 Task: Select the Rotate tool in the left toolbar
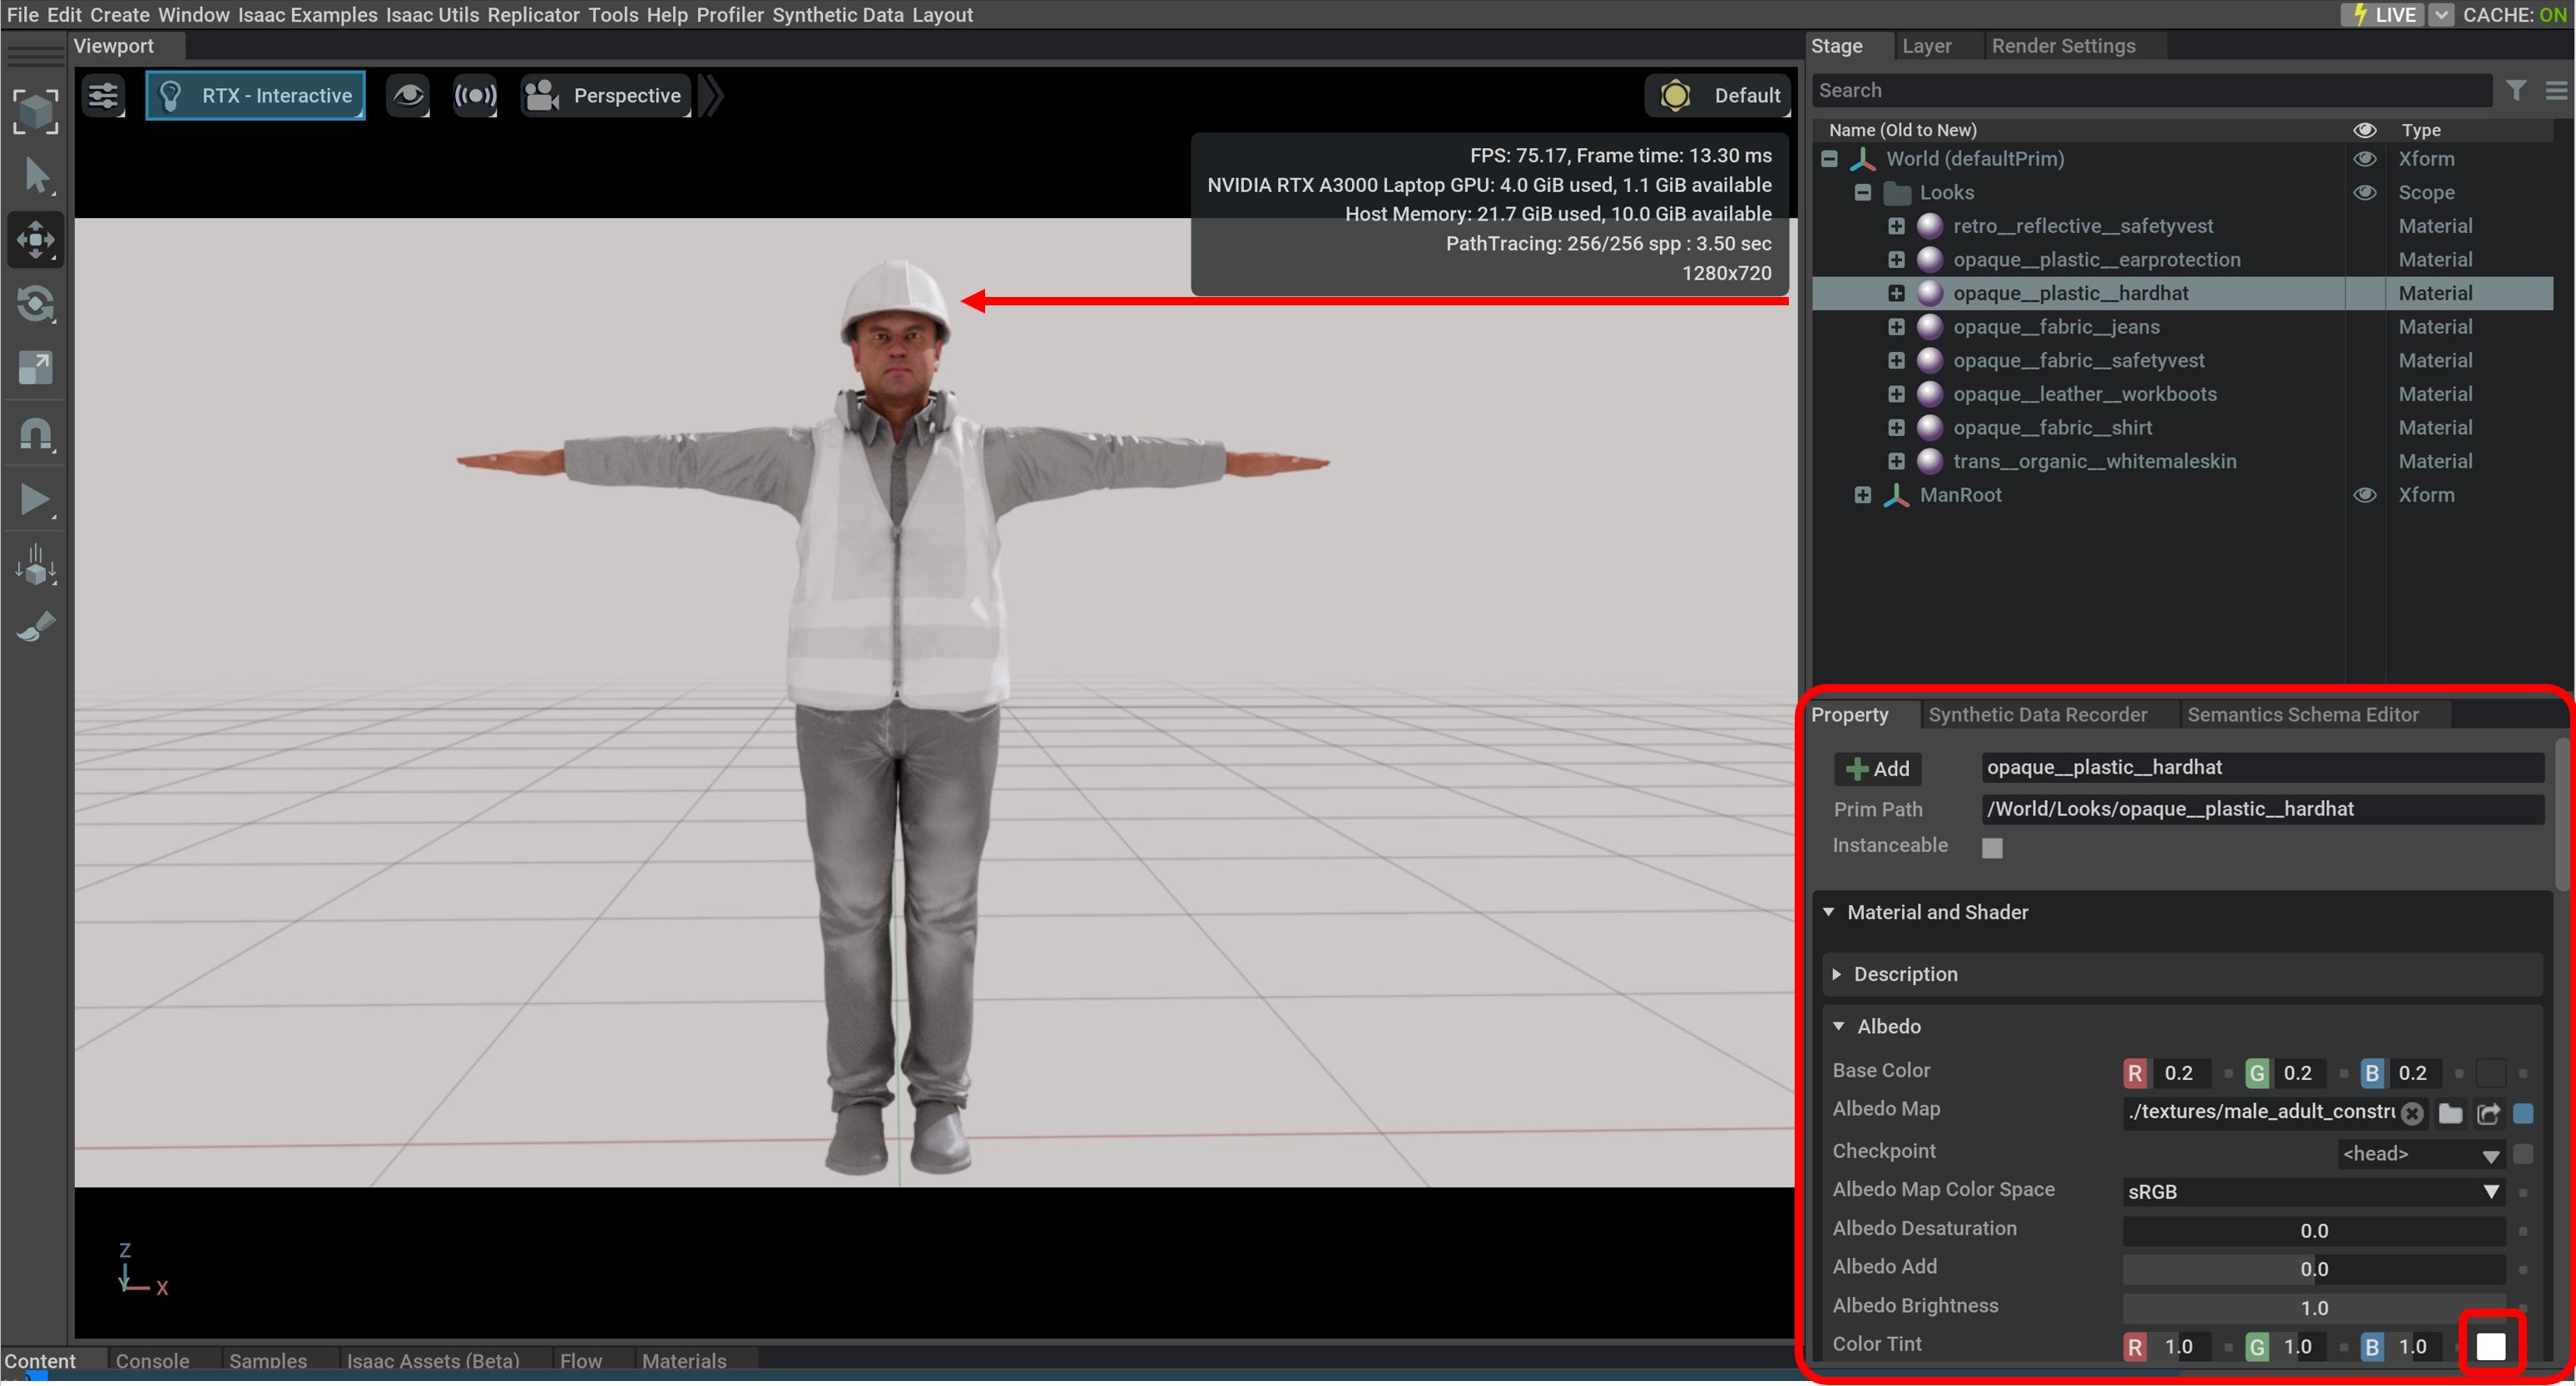click(36, 304)
